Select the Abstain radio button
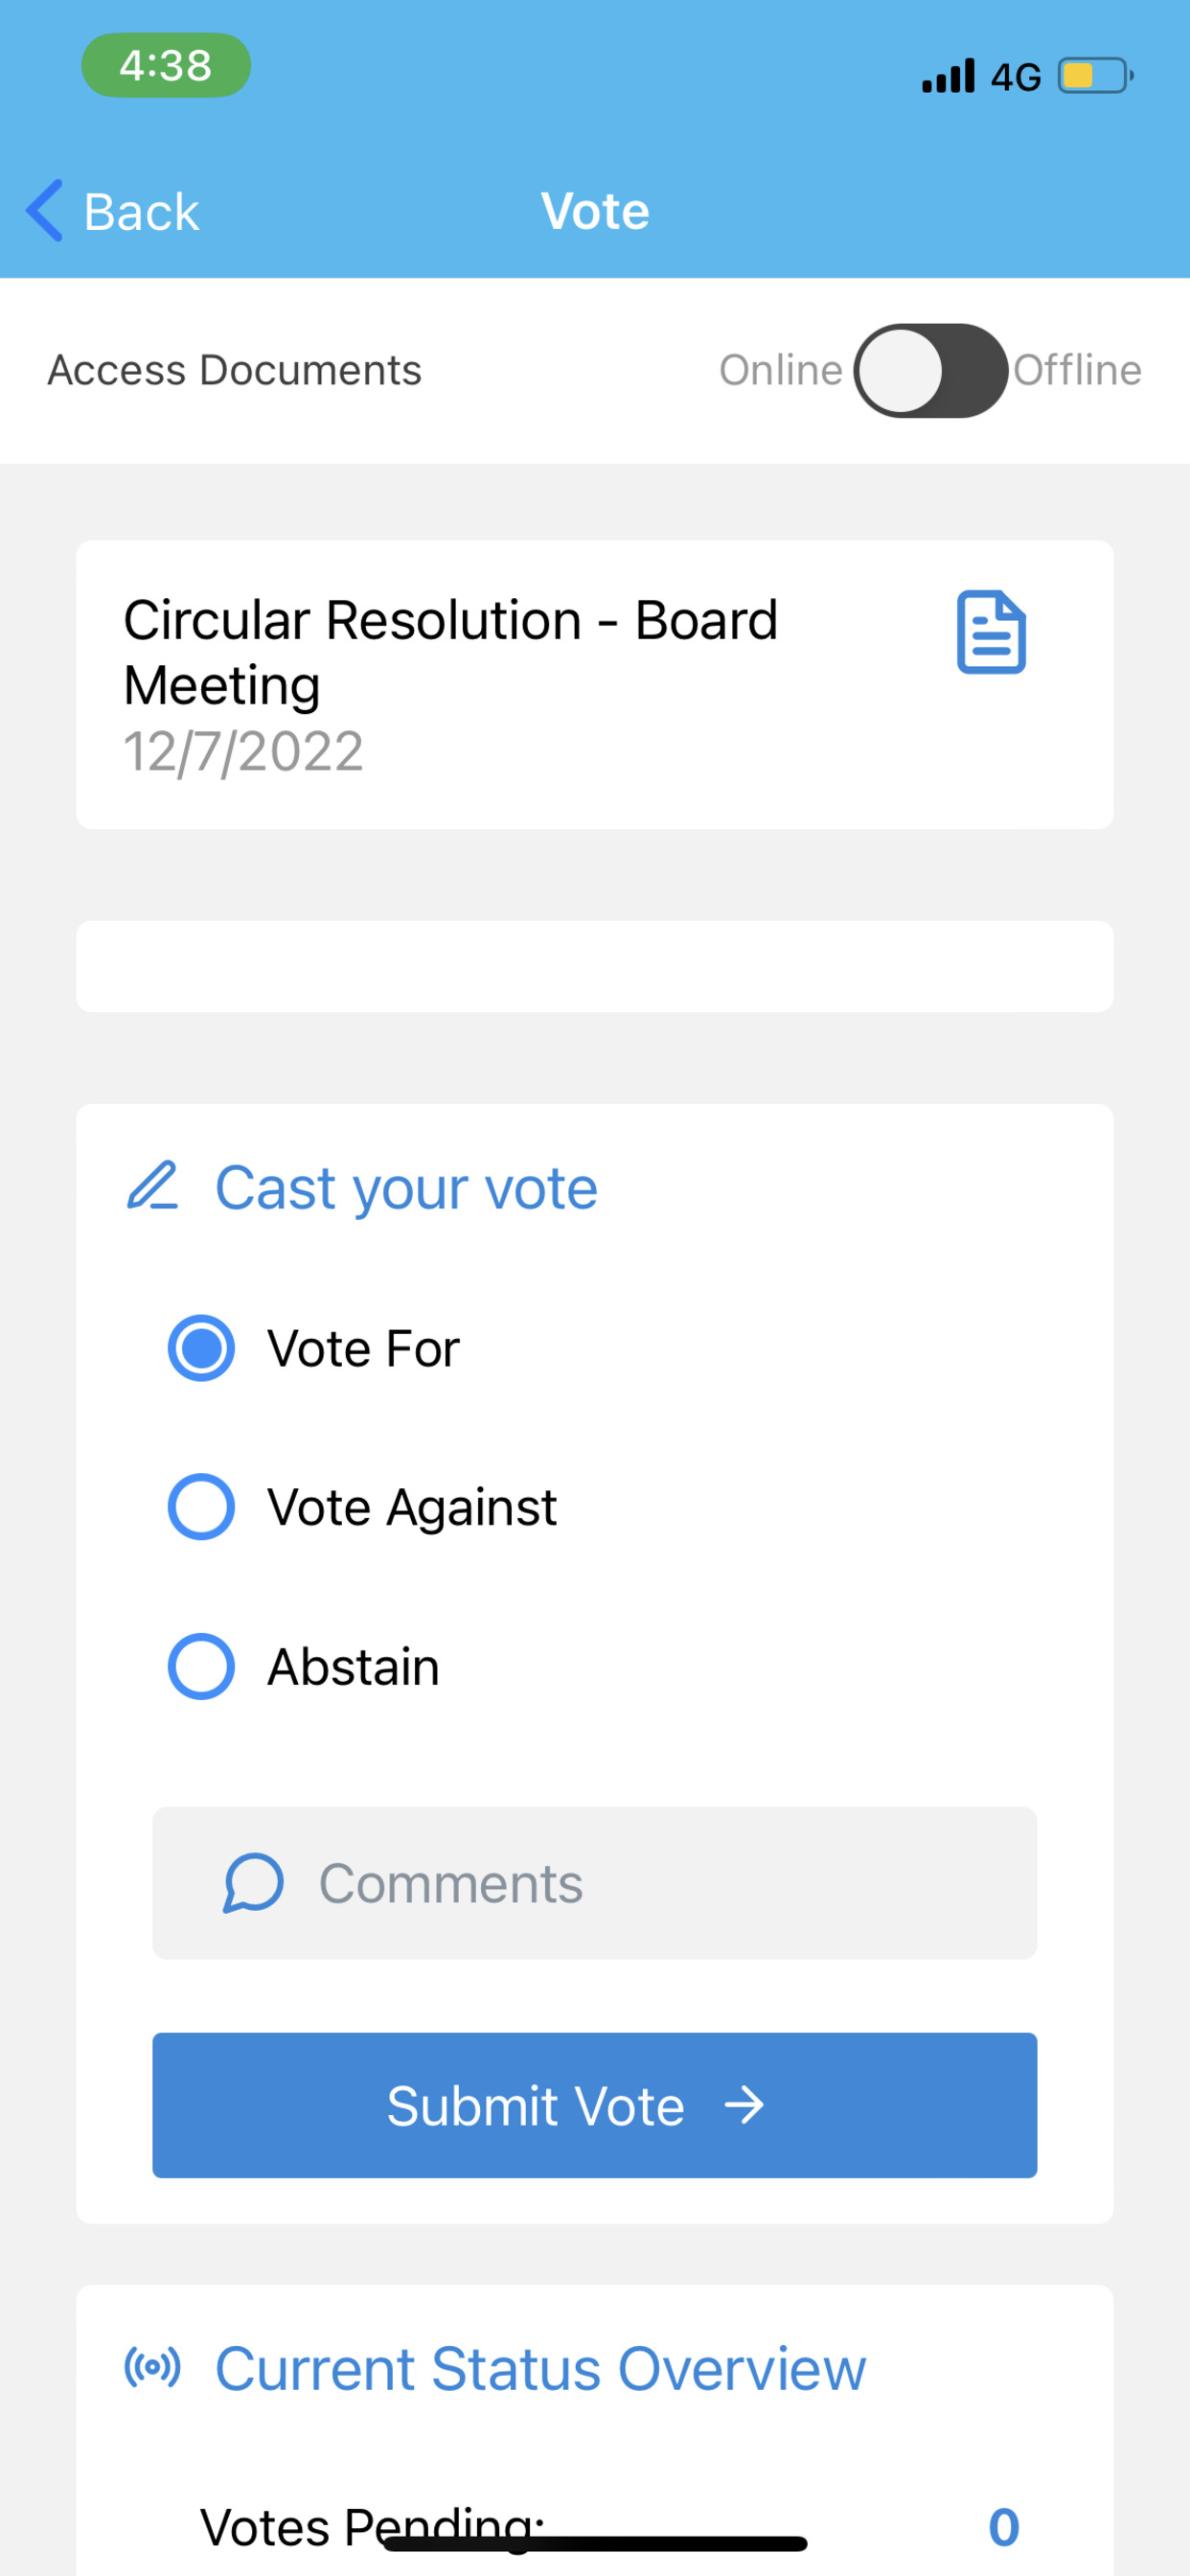 [201, 1666]
